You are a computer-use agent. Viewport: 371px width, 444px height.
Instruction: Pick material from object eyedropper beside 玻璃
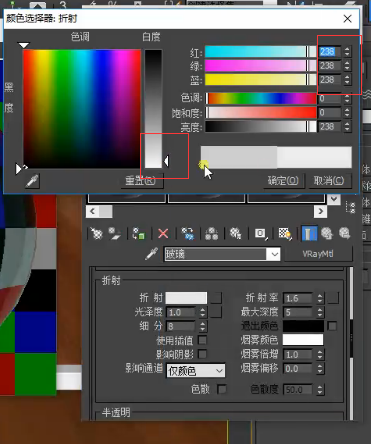[151, 254]
